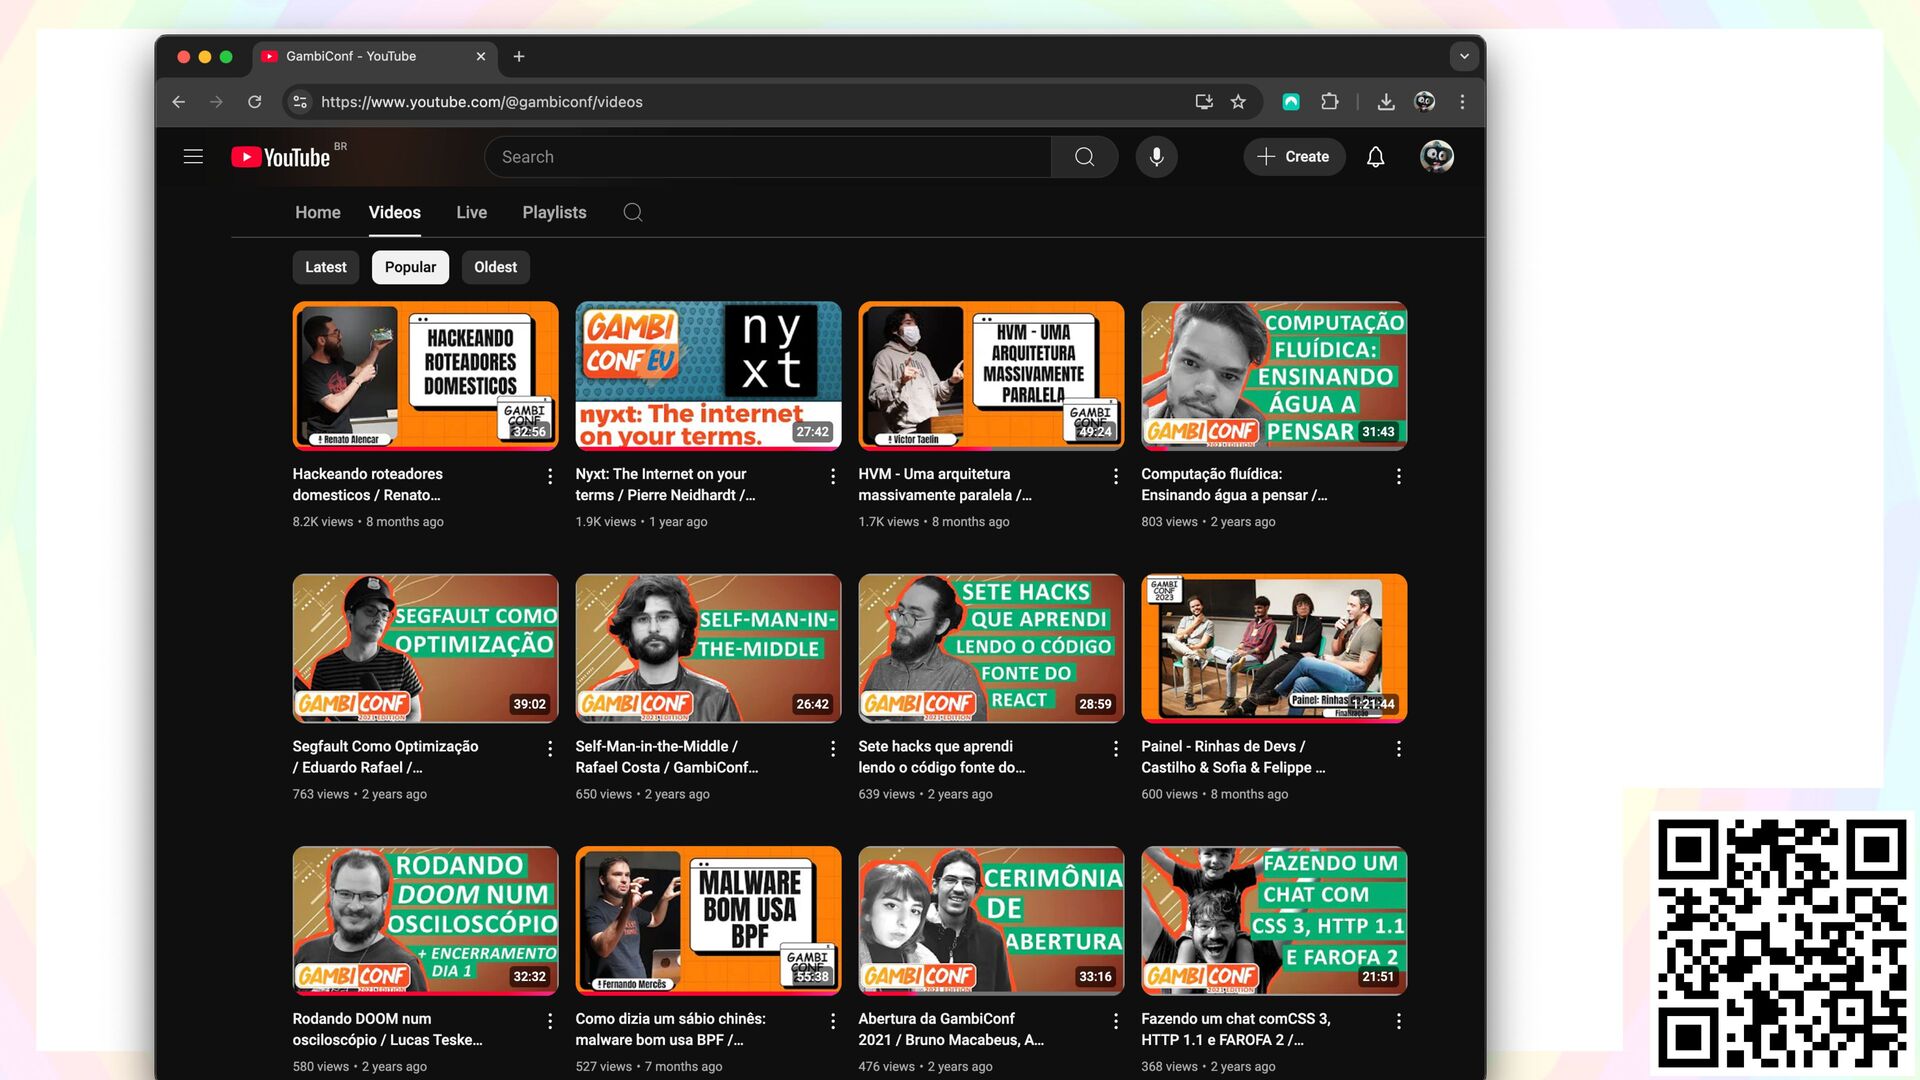
Task: Click the '8.2K views' text
Action: [x=323, y=522]
